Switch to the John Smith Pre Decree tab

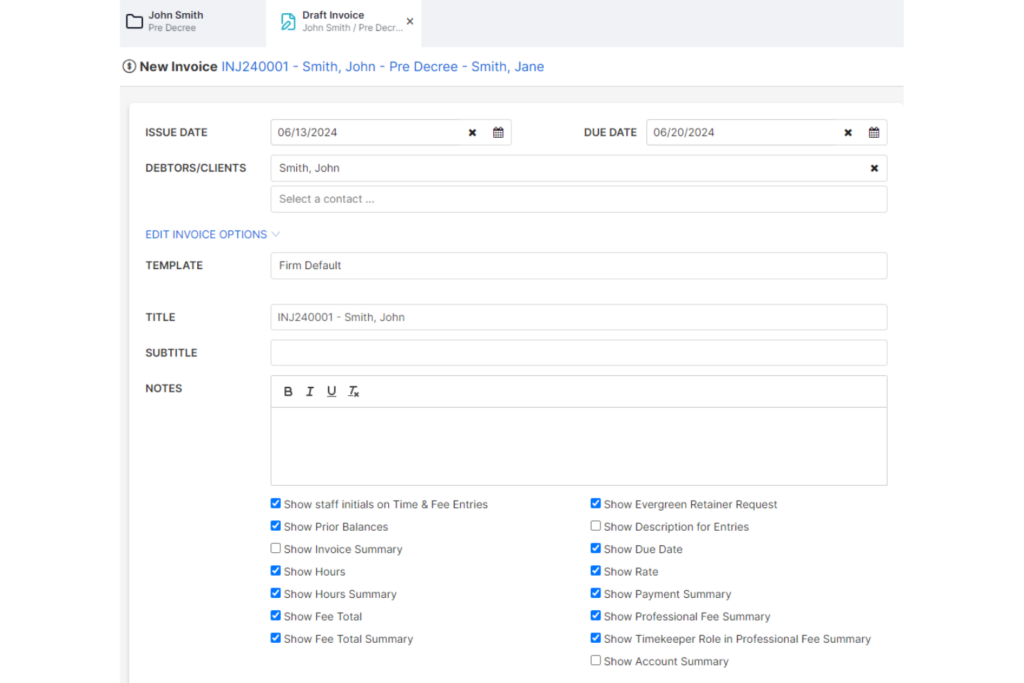[x=193, y=22]
